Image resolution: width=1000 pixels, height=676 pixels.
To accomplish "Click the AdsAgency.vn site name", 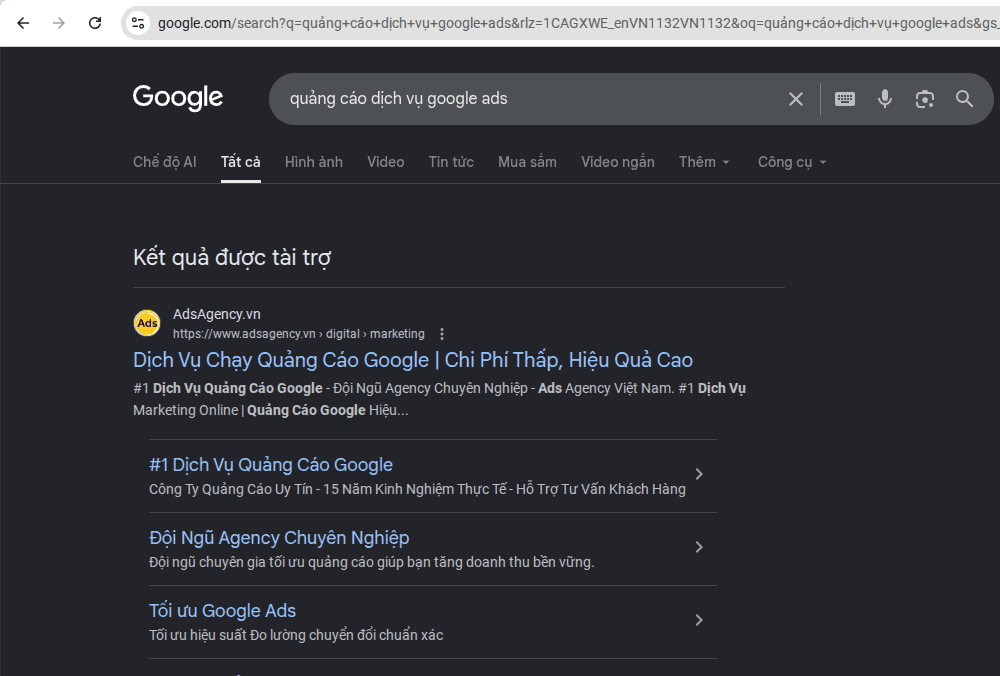I will 217,314.
